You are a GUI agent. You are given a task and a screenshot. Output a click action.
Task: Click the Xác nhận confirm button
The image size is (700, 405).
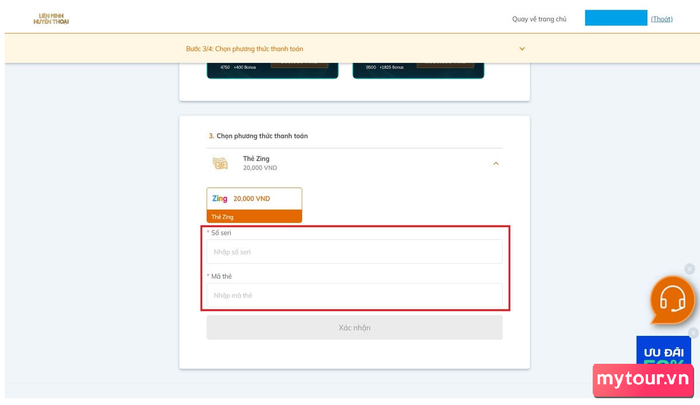(x=354, y=327)
